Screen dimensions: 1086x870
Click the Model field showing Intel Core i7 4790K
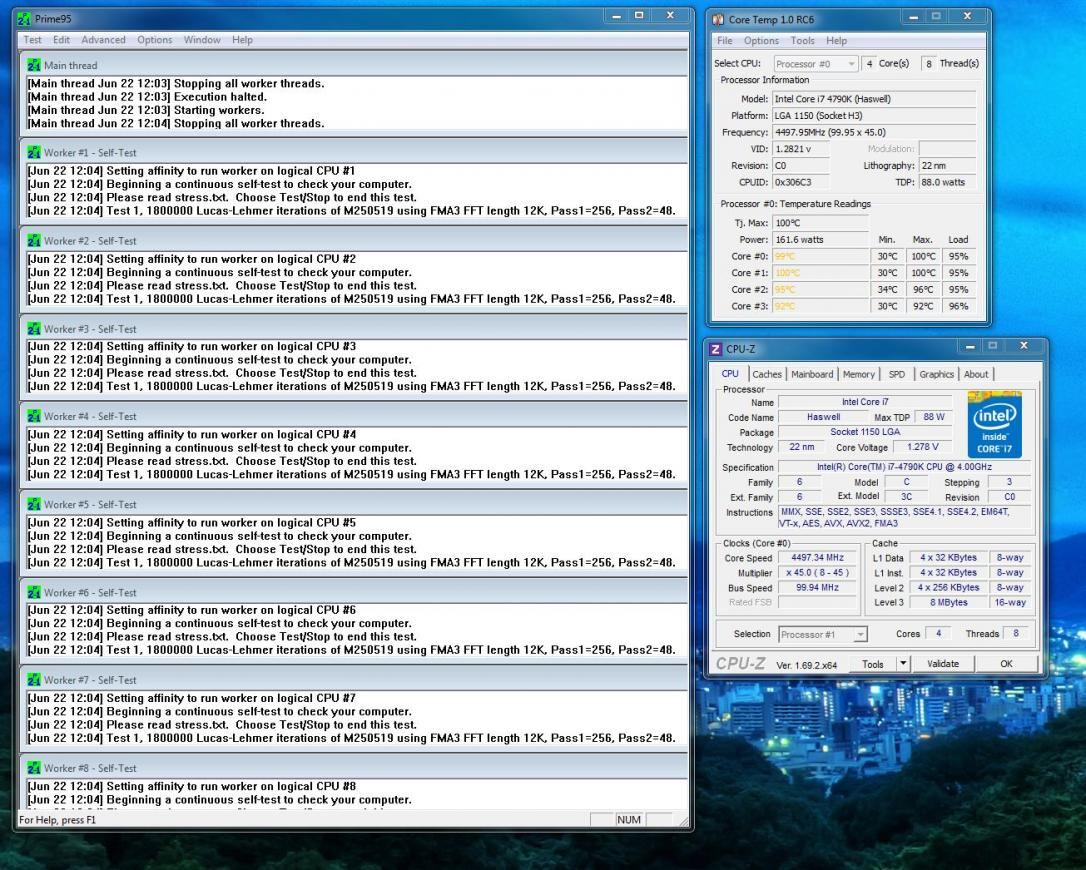(x=874, y=99)
